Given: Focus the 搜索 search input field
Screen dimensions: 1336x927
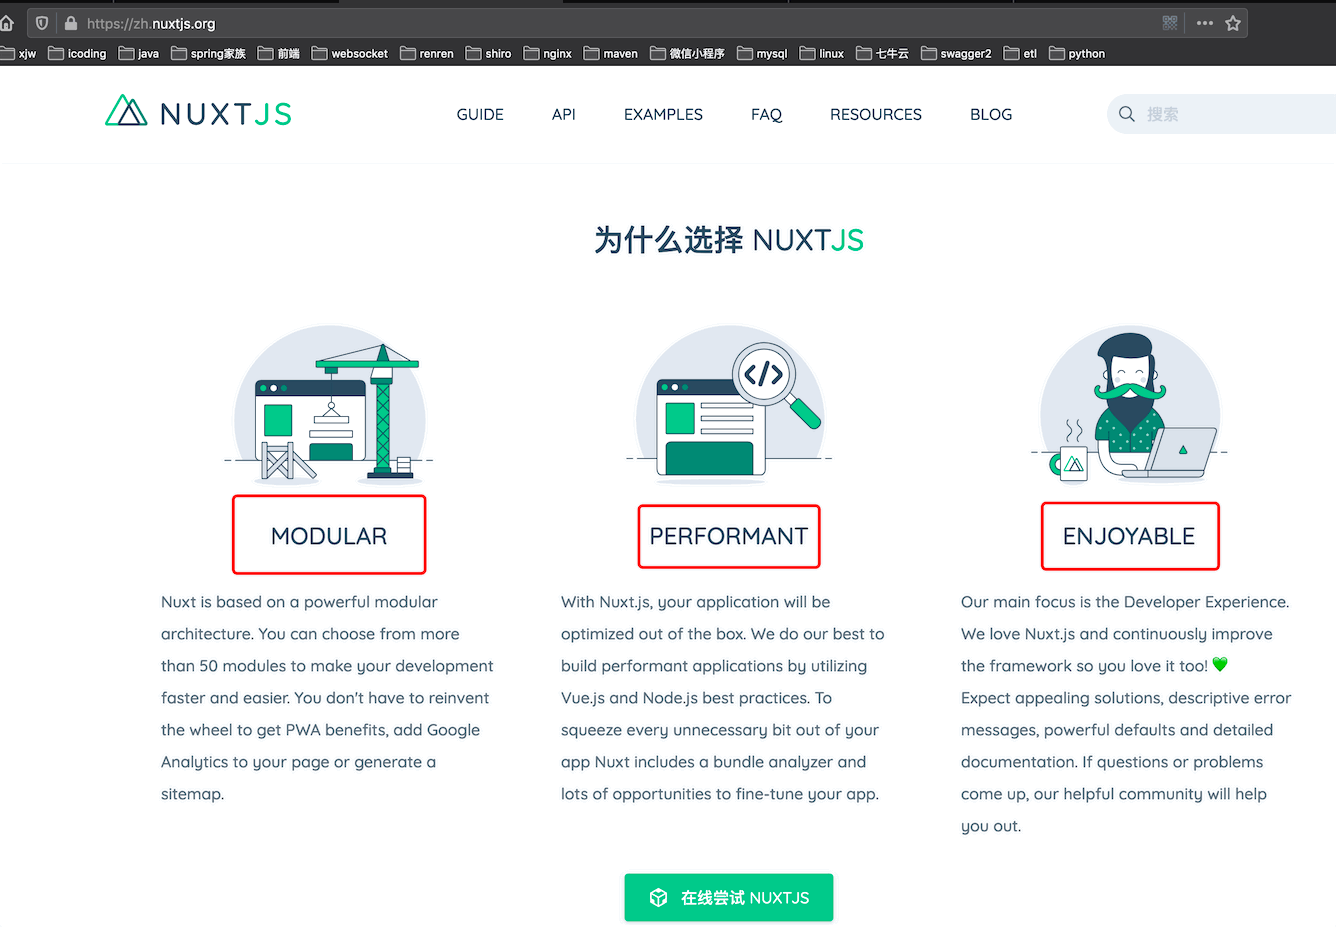Looking at the screenshot, I should pos(1221,114).
